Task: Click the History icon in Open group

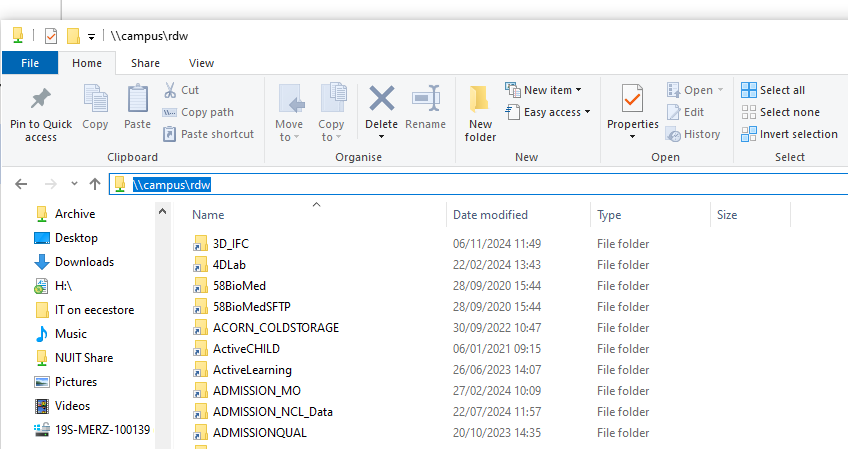Action: point(674,134)
